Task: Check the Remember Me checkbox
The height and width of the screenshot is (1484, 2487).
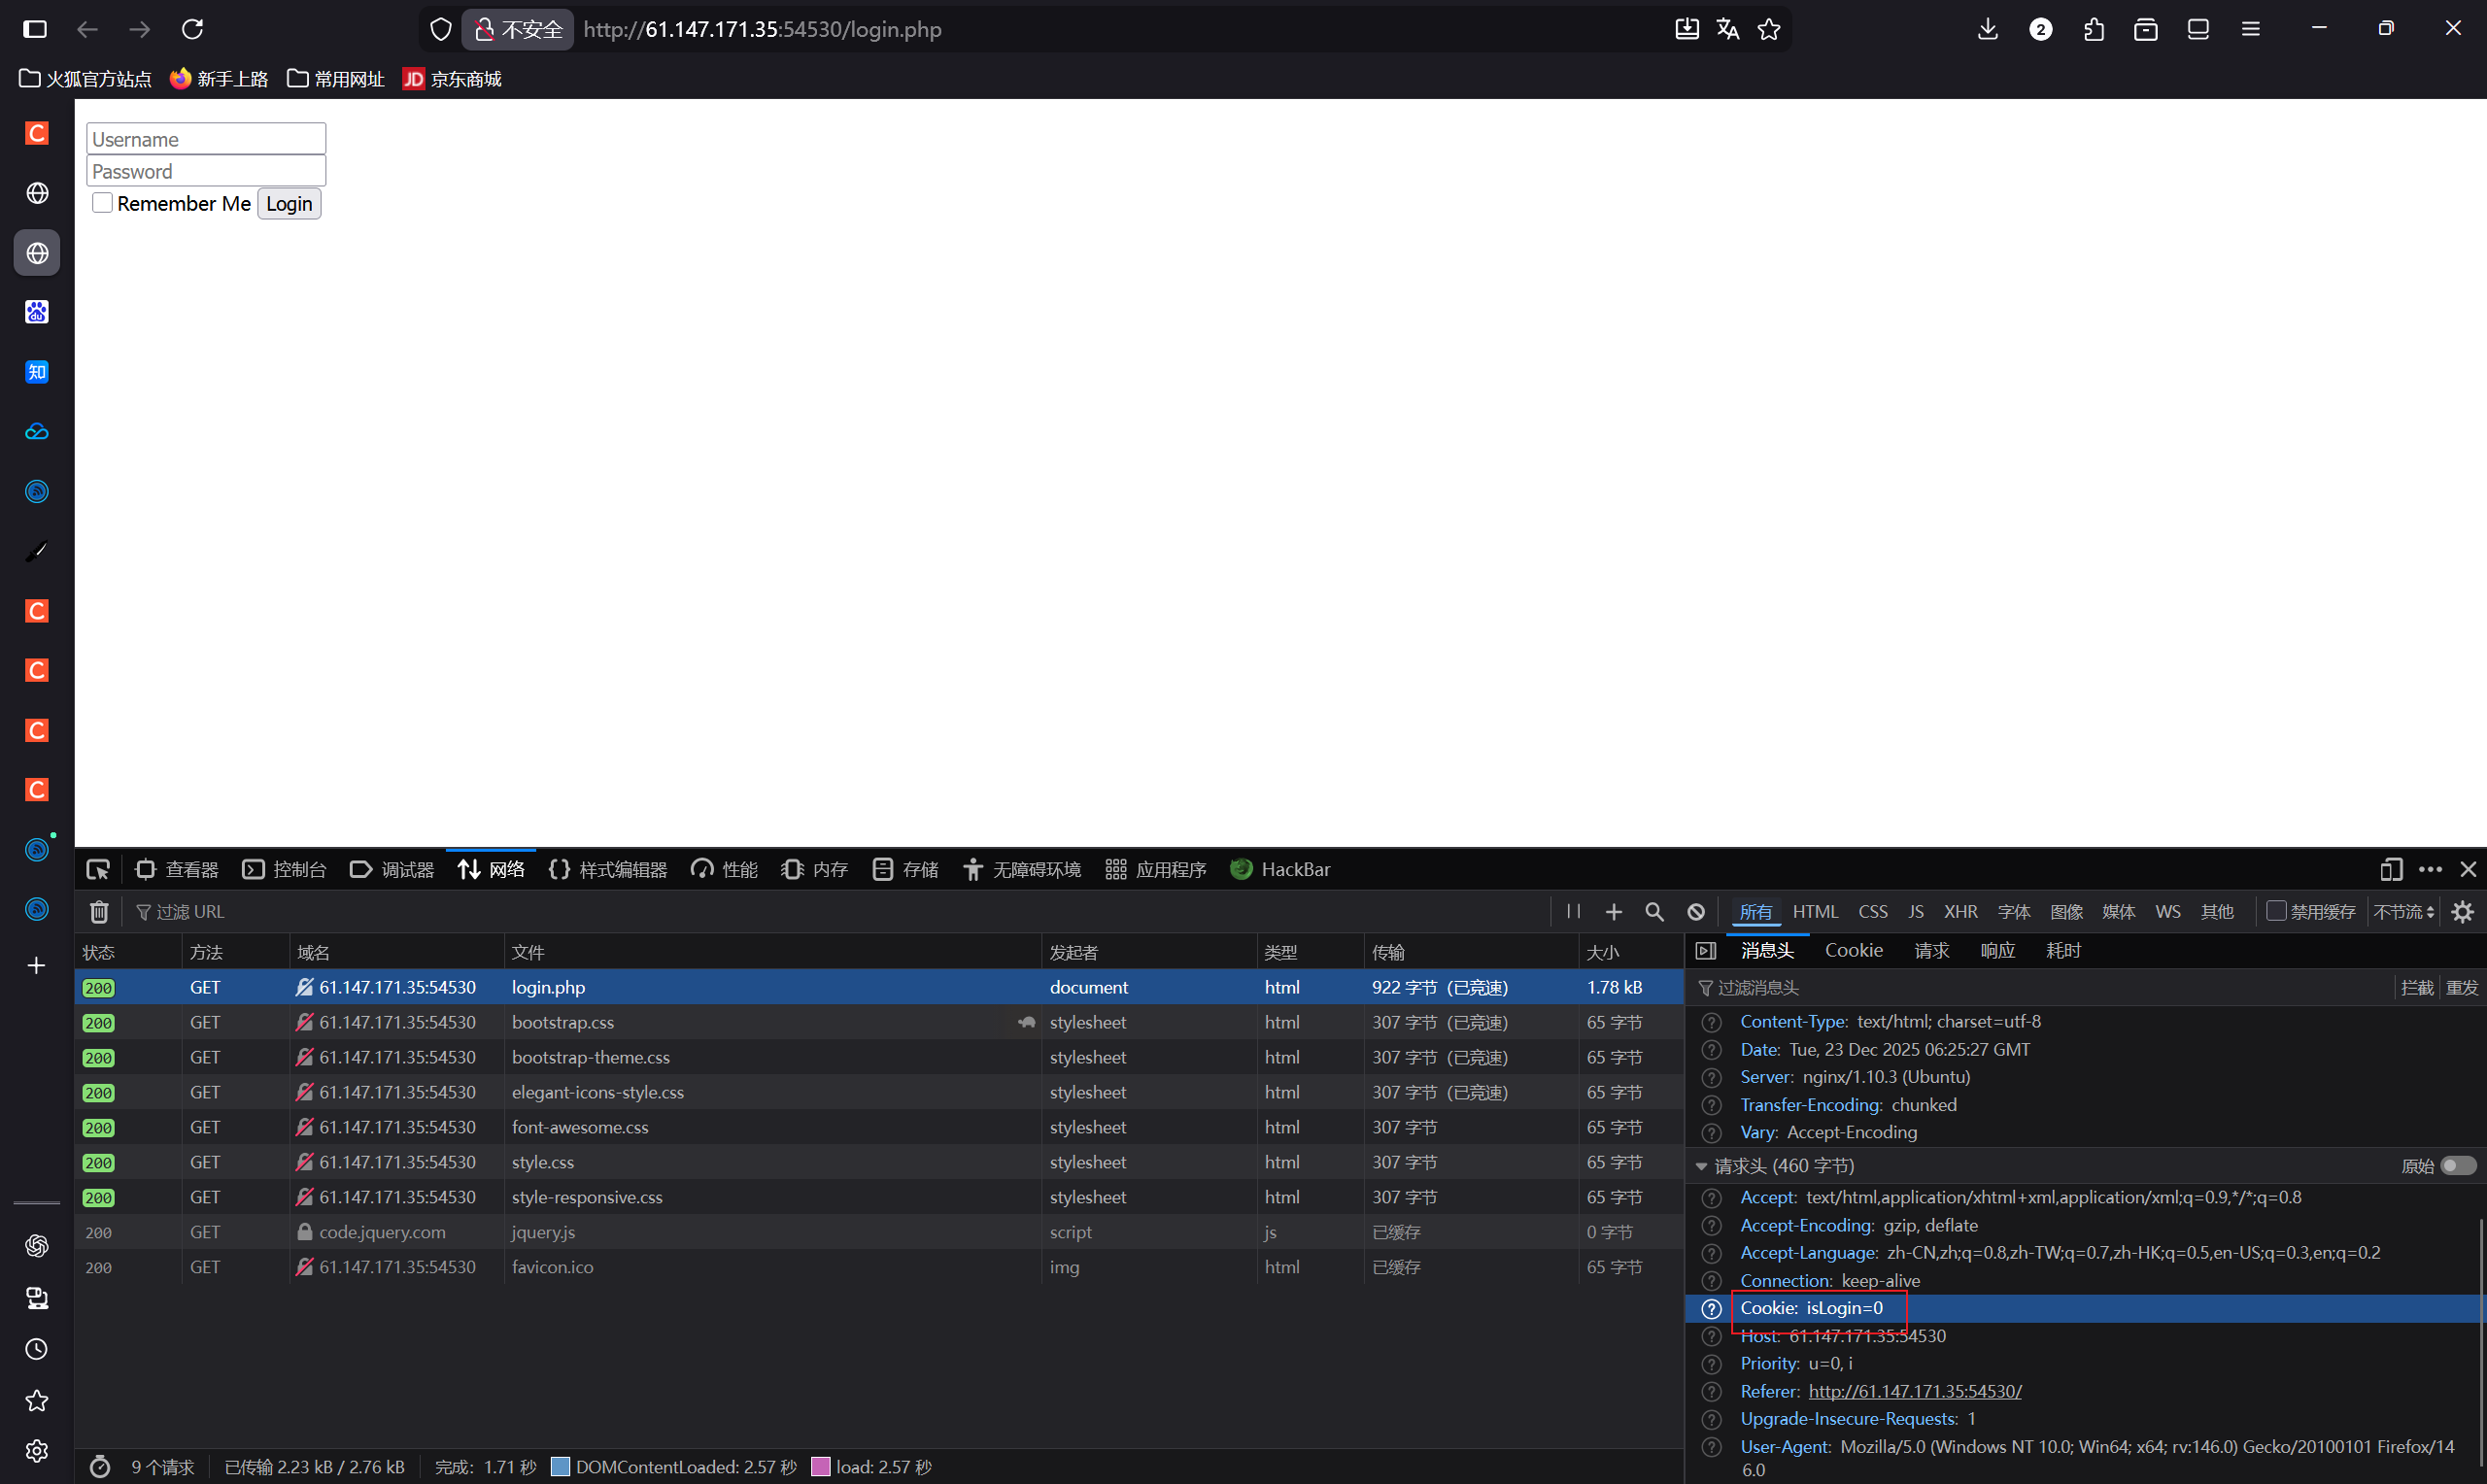Action: coord(102,203)
